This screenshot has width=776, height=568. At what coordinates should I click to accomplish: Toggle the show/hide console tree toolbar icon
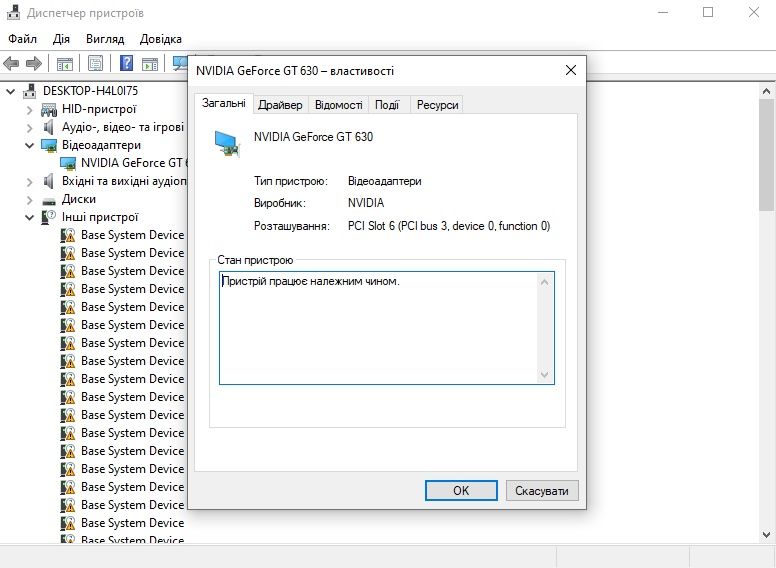65,63
